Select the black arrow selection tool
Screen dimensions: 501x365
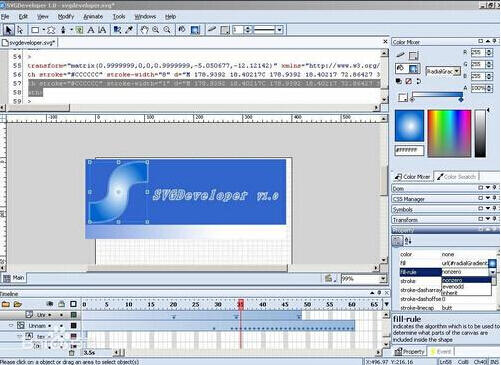pos(8,30)
